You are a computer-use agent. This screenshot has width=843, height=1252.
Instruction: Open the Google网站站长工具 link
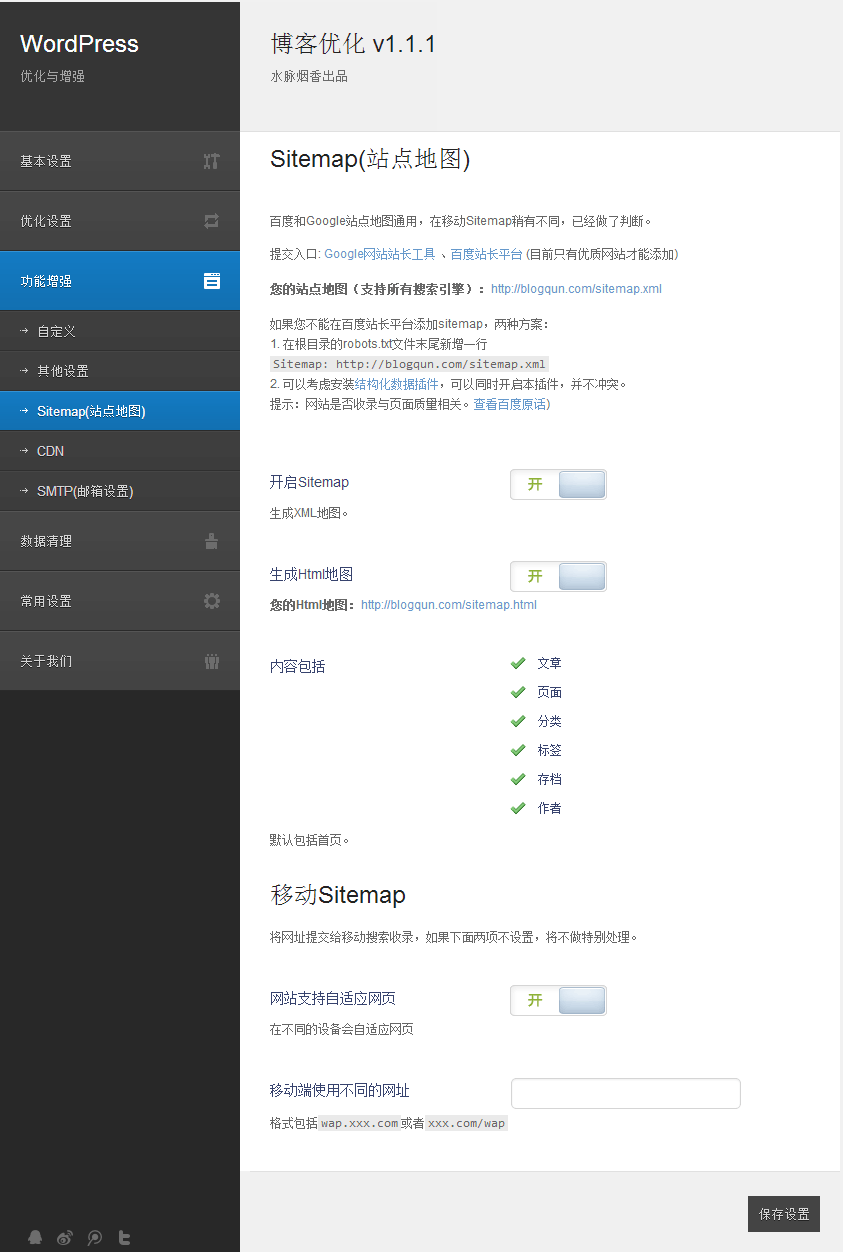coord(379,254)
